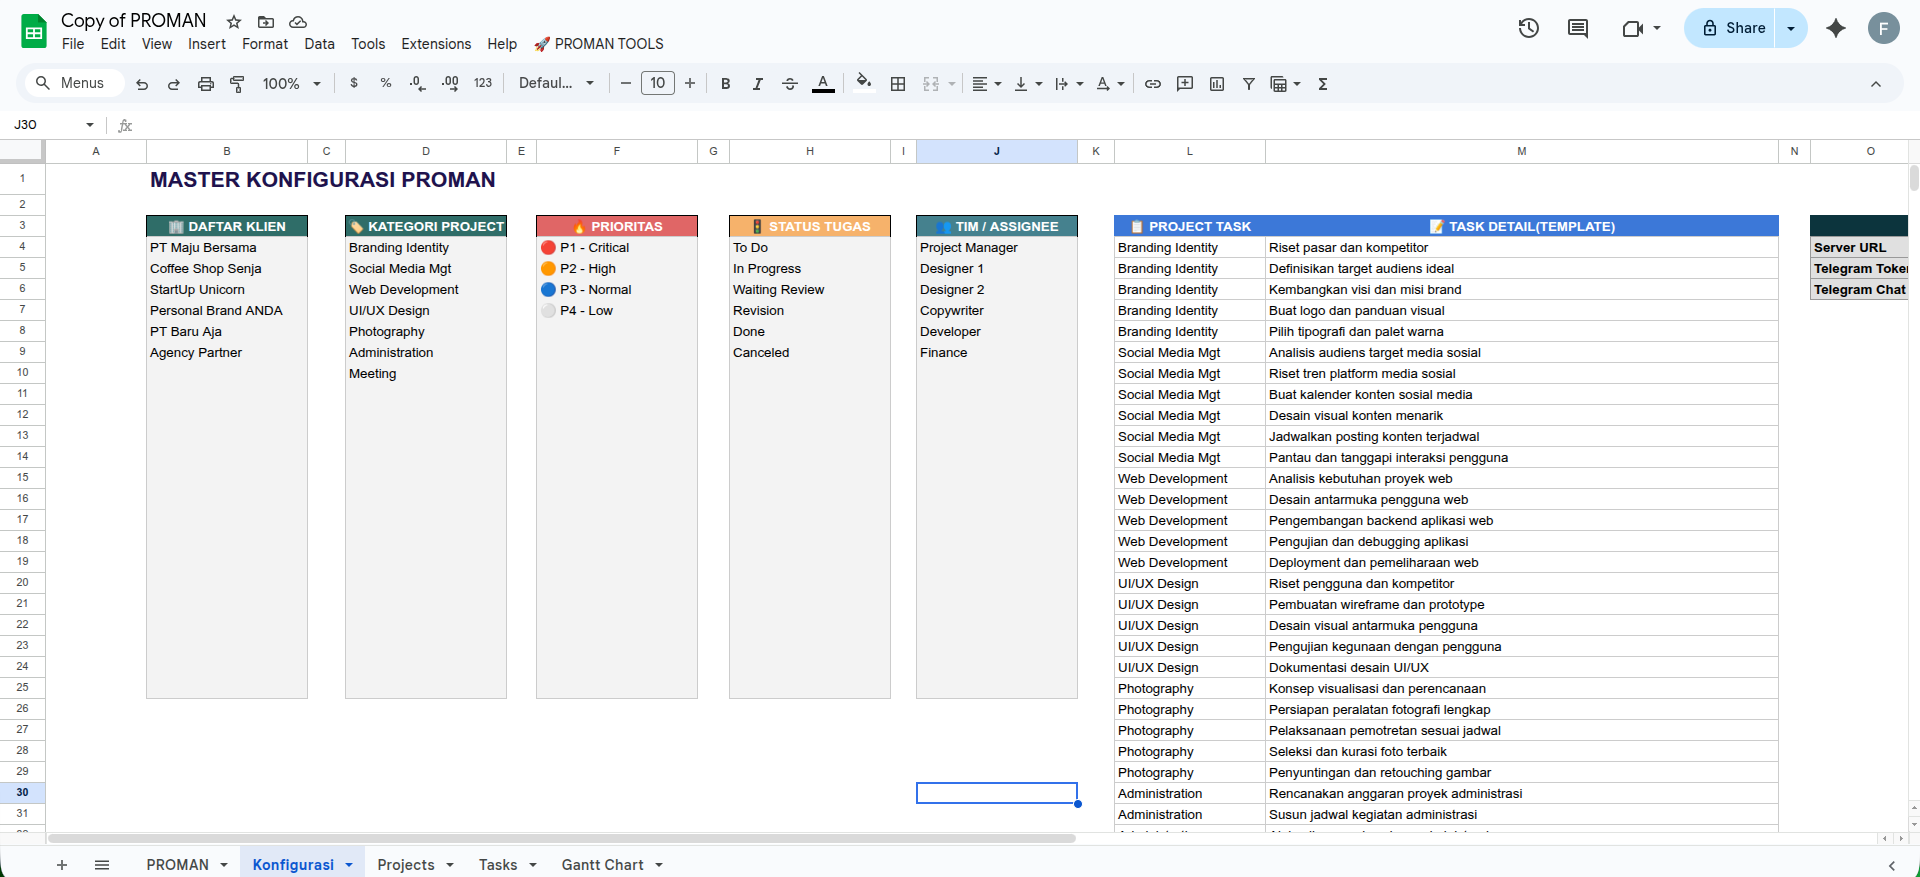Open the PROMAN TOOLS menu
Viewport: 1920px width, 877px height.
tap(599, 44)
